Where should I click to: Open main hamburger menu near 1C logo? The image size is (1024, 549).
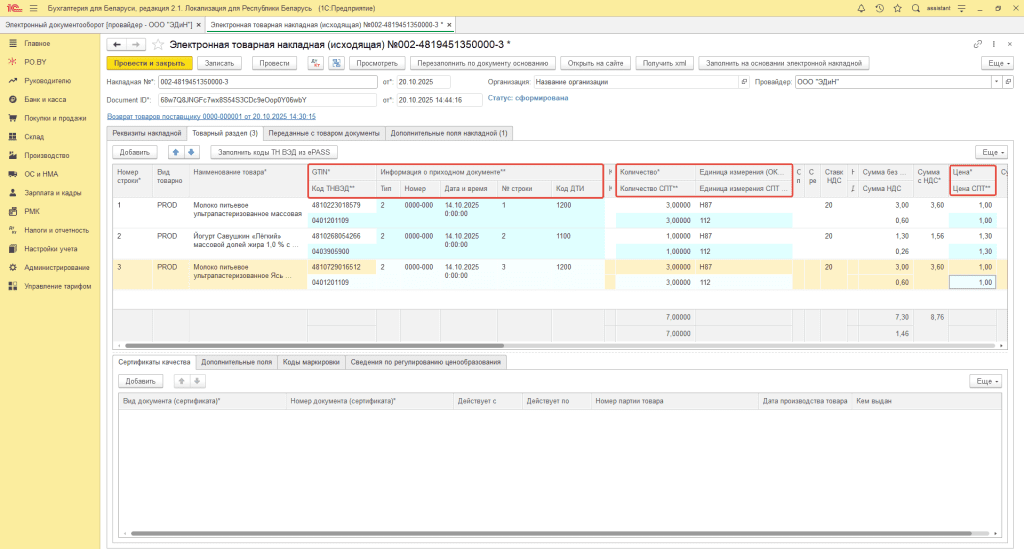click(x=33, y=8)
